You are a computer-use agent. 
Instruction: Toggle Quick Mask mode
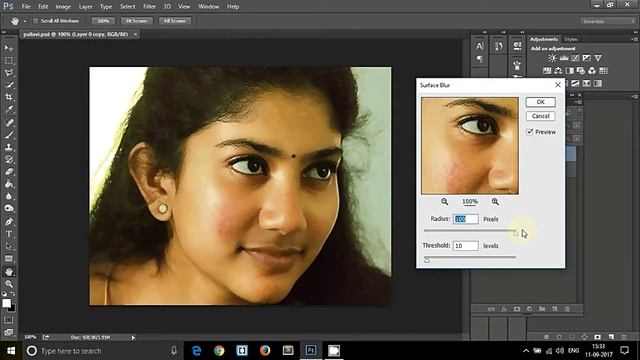[9, 320]
